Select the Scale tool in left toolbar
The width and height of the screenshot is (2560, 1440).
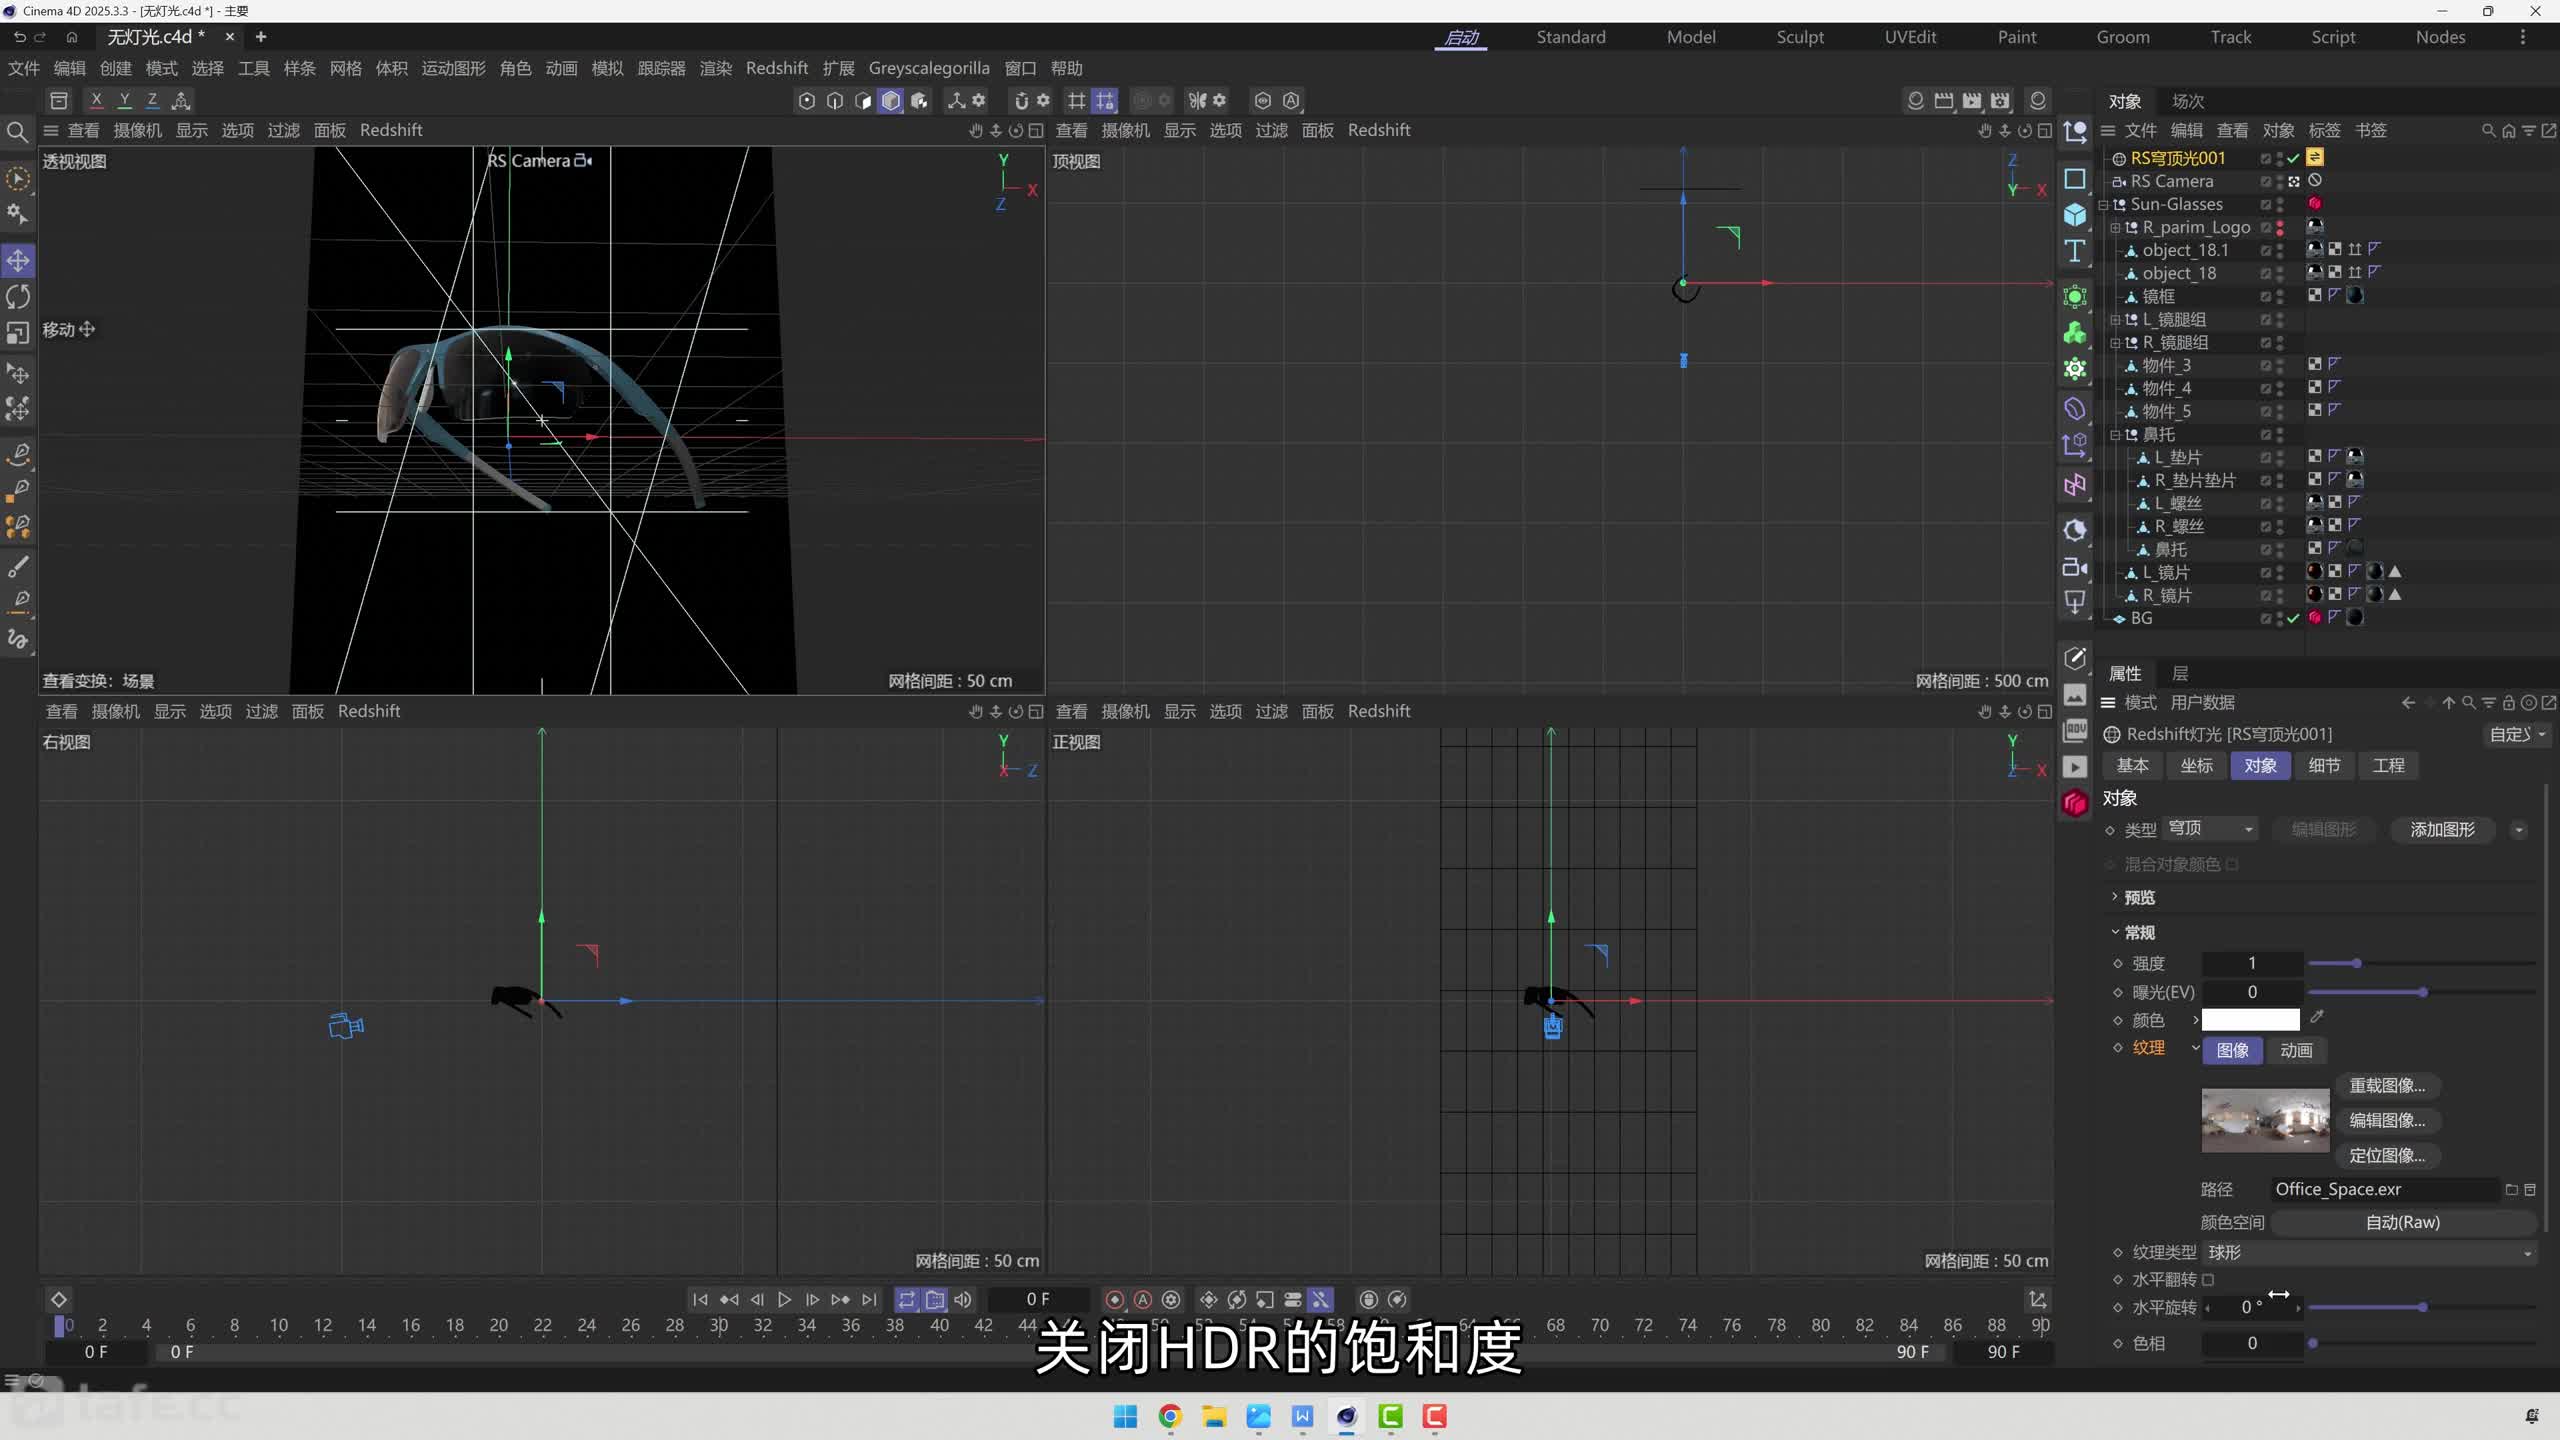pos(18,333)
